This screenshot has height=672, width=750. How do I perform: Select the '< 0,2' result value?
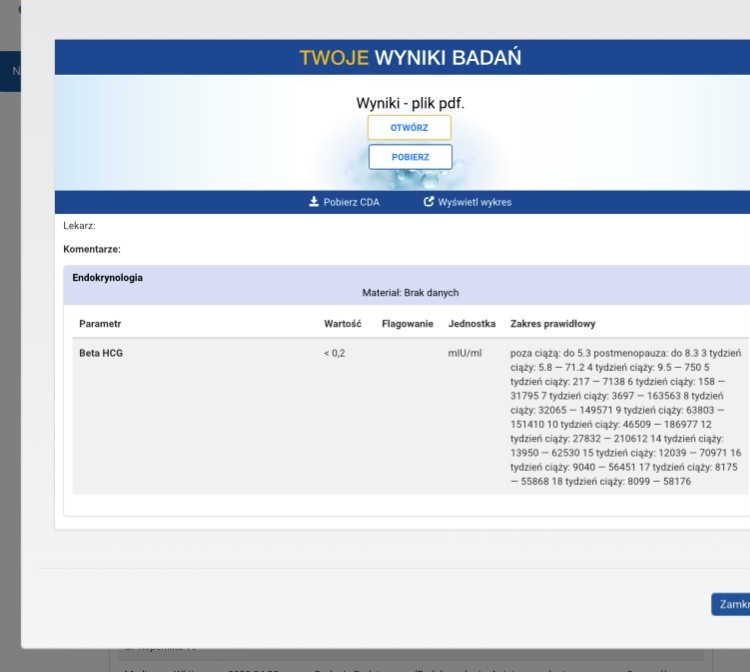(334, 353)
